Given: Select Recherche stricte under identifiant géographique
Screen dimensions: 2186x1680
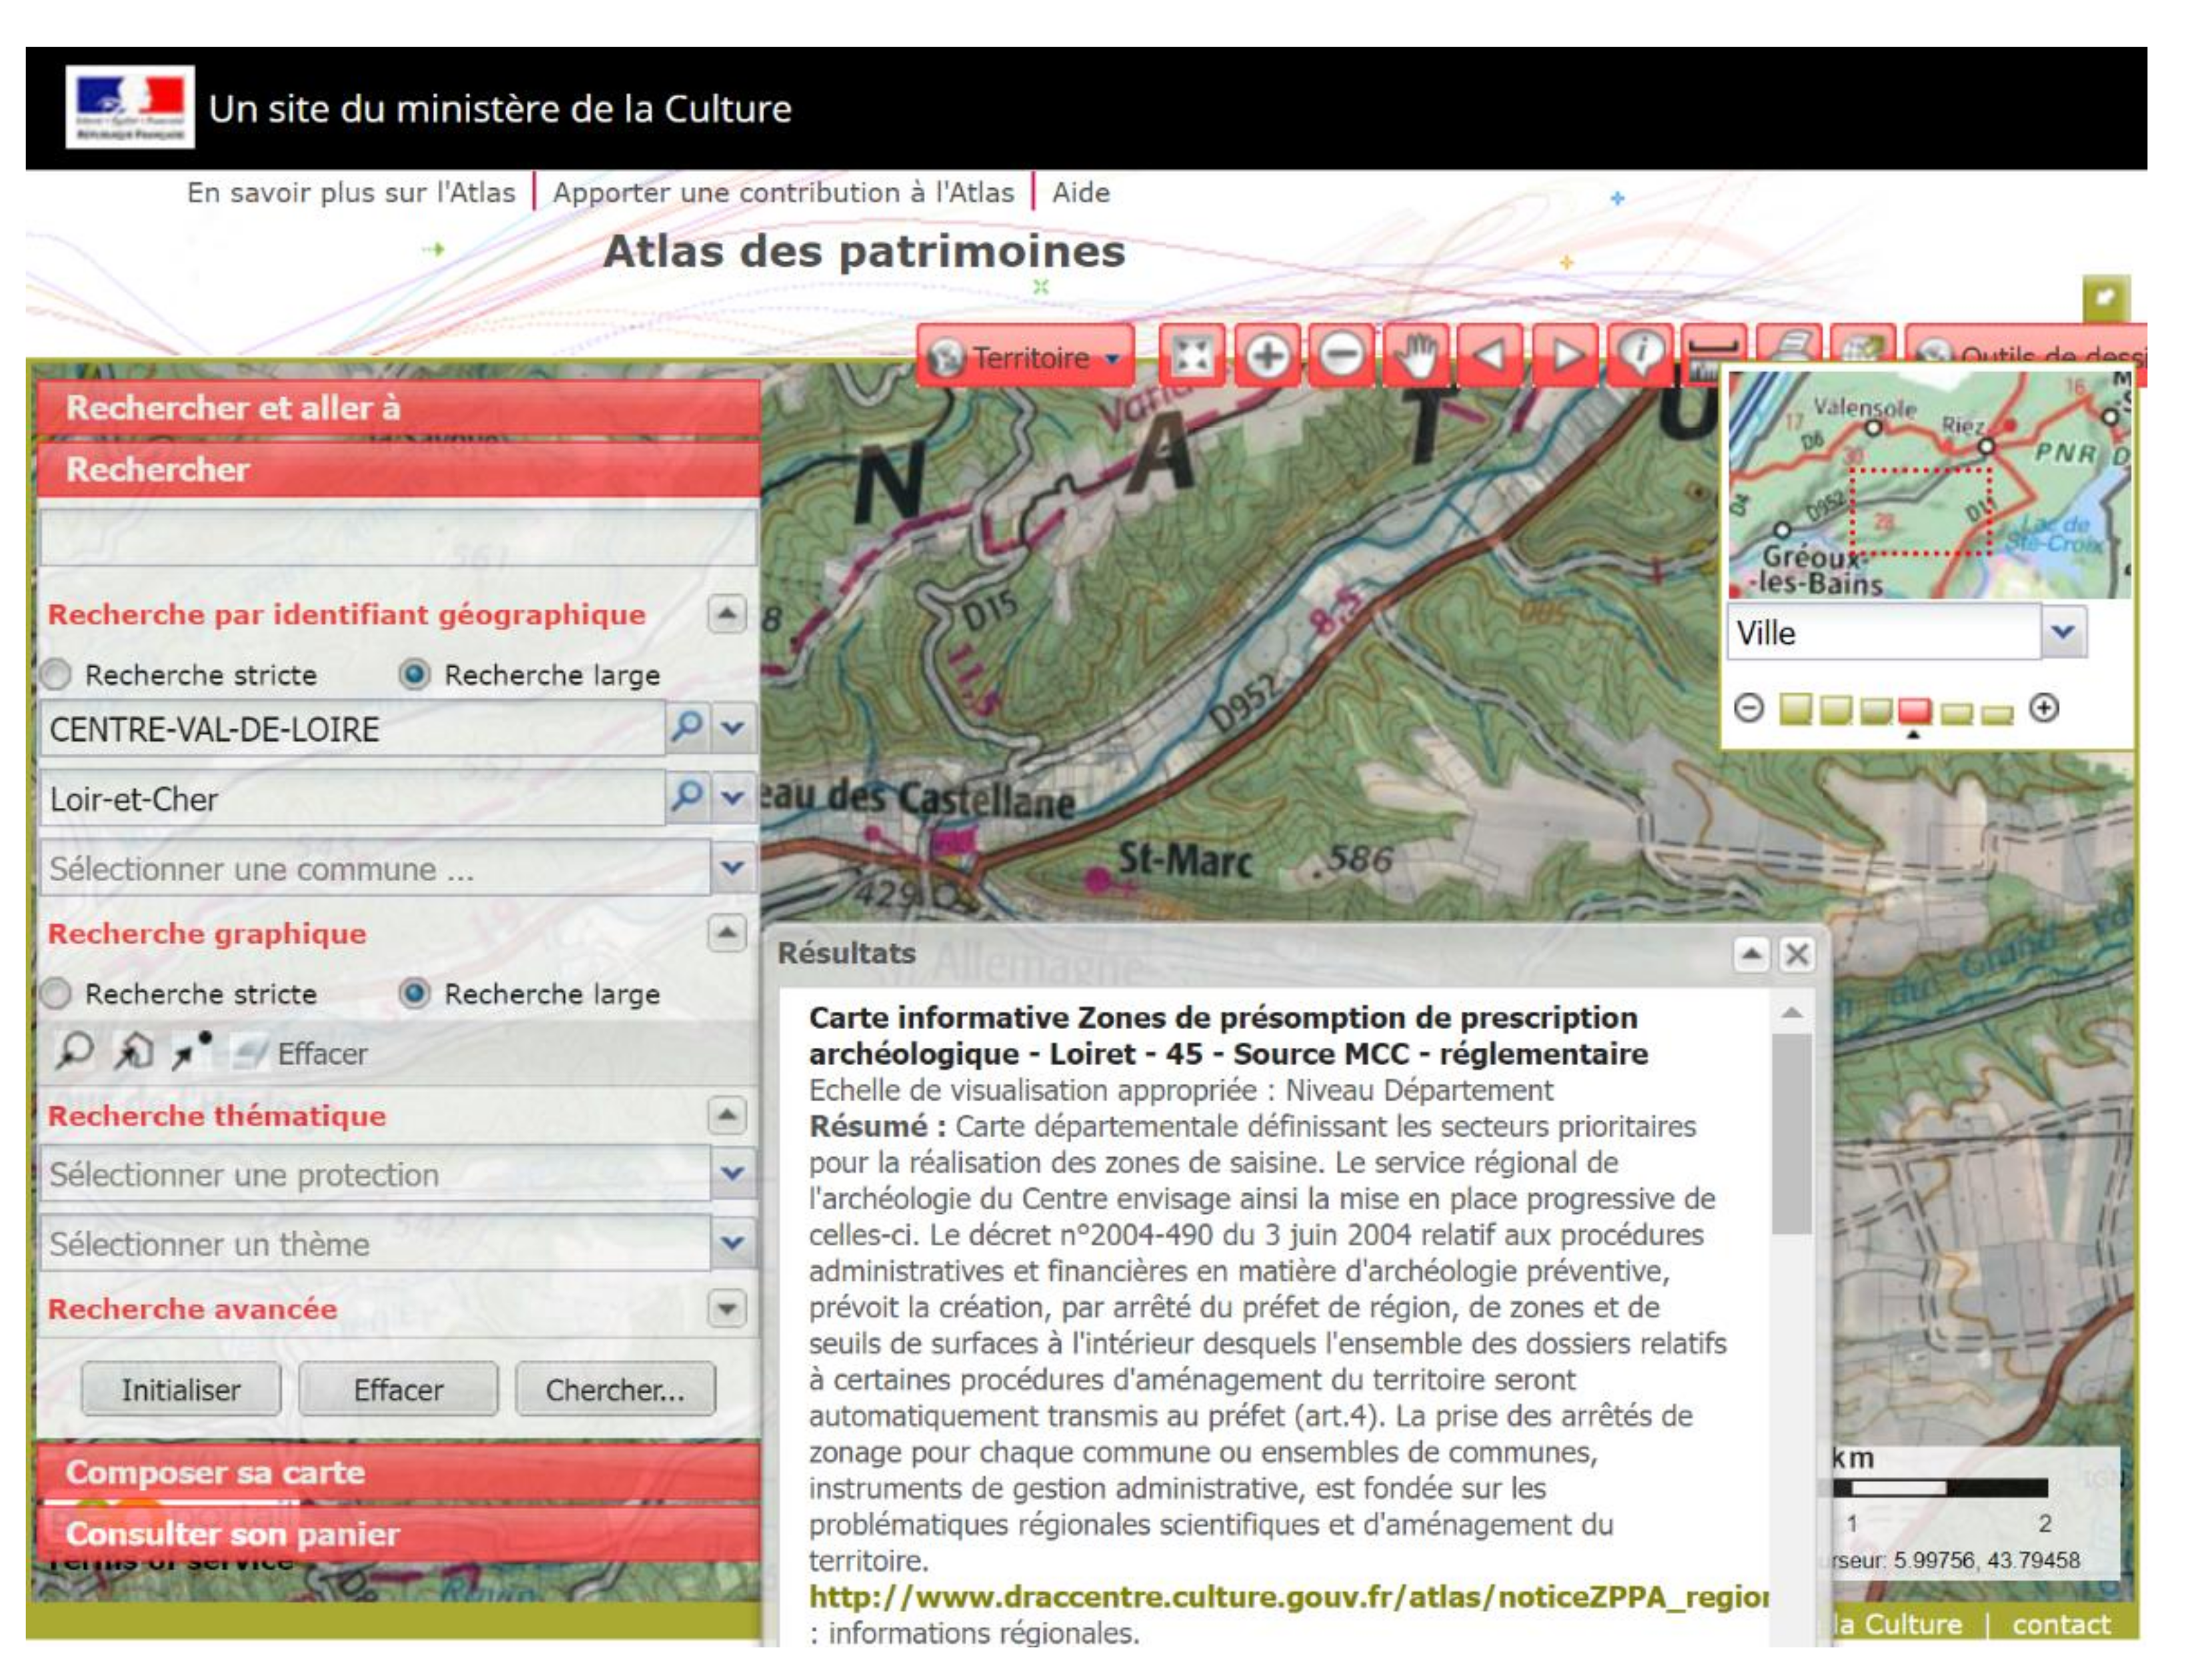Looking at the screenshot, I should pyautogui.click(x=56, y=675).
